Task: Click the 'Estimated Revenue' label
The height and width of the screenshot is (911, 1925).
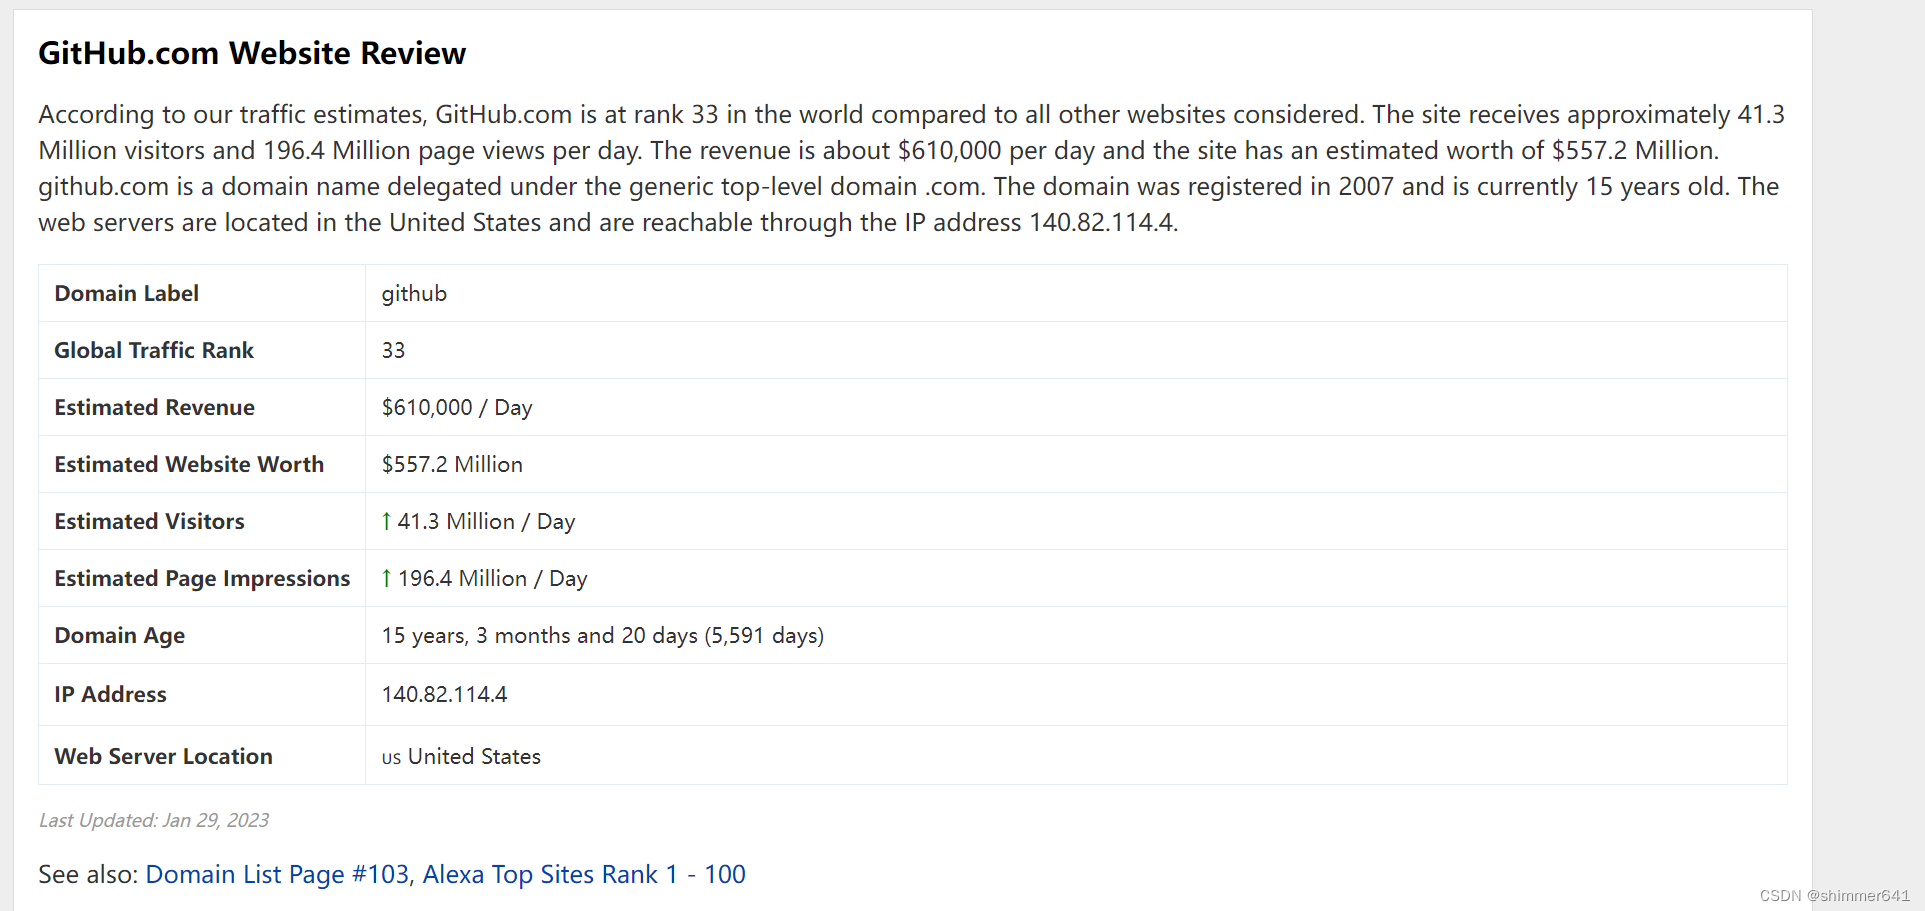Action: click(x=155, y=408)
